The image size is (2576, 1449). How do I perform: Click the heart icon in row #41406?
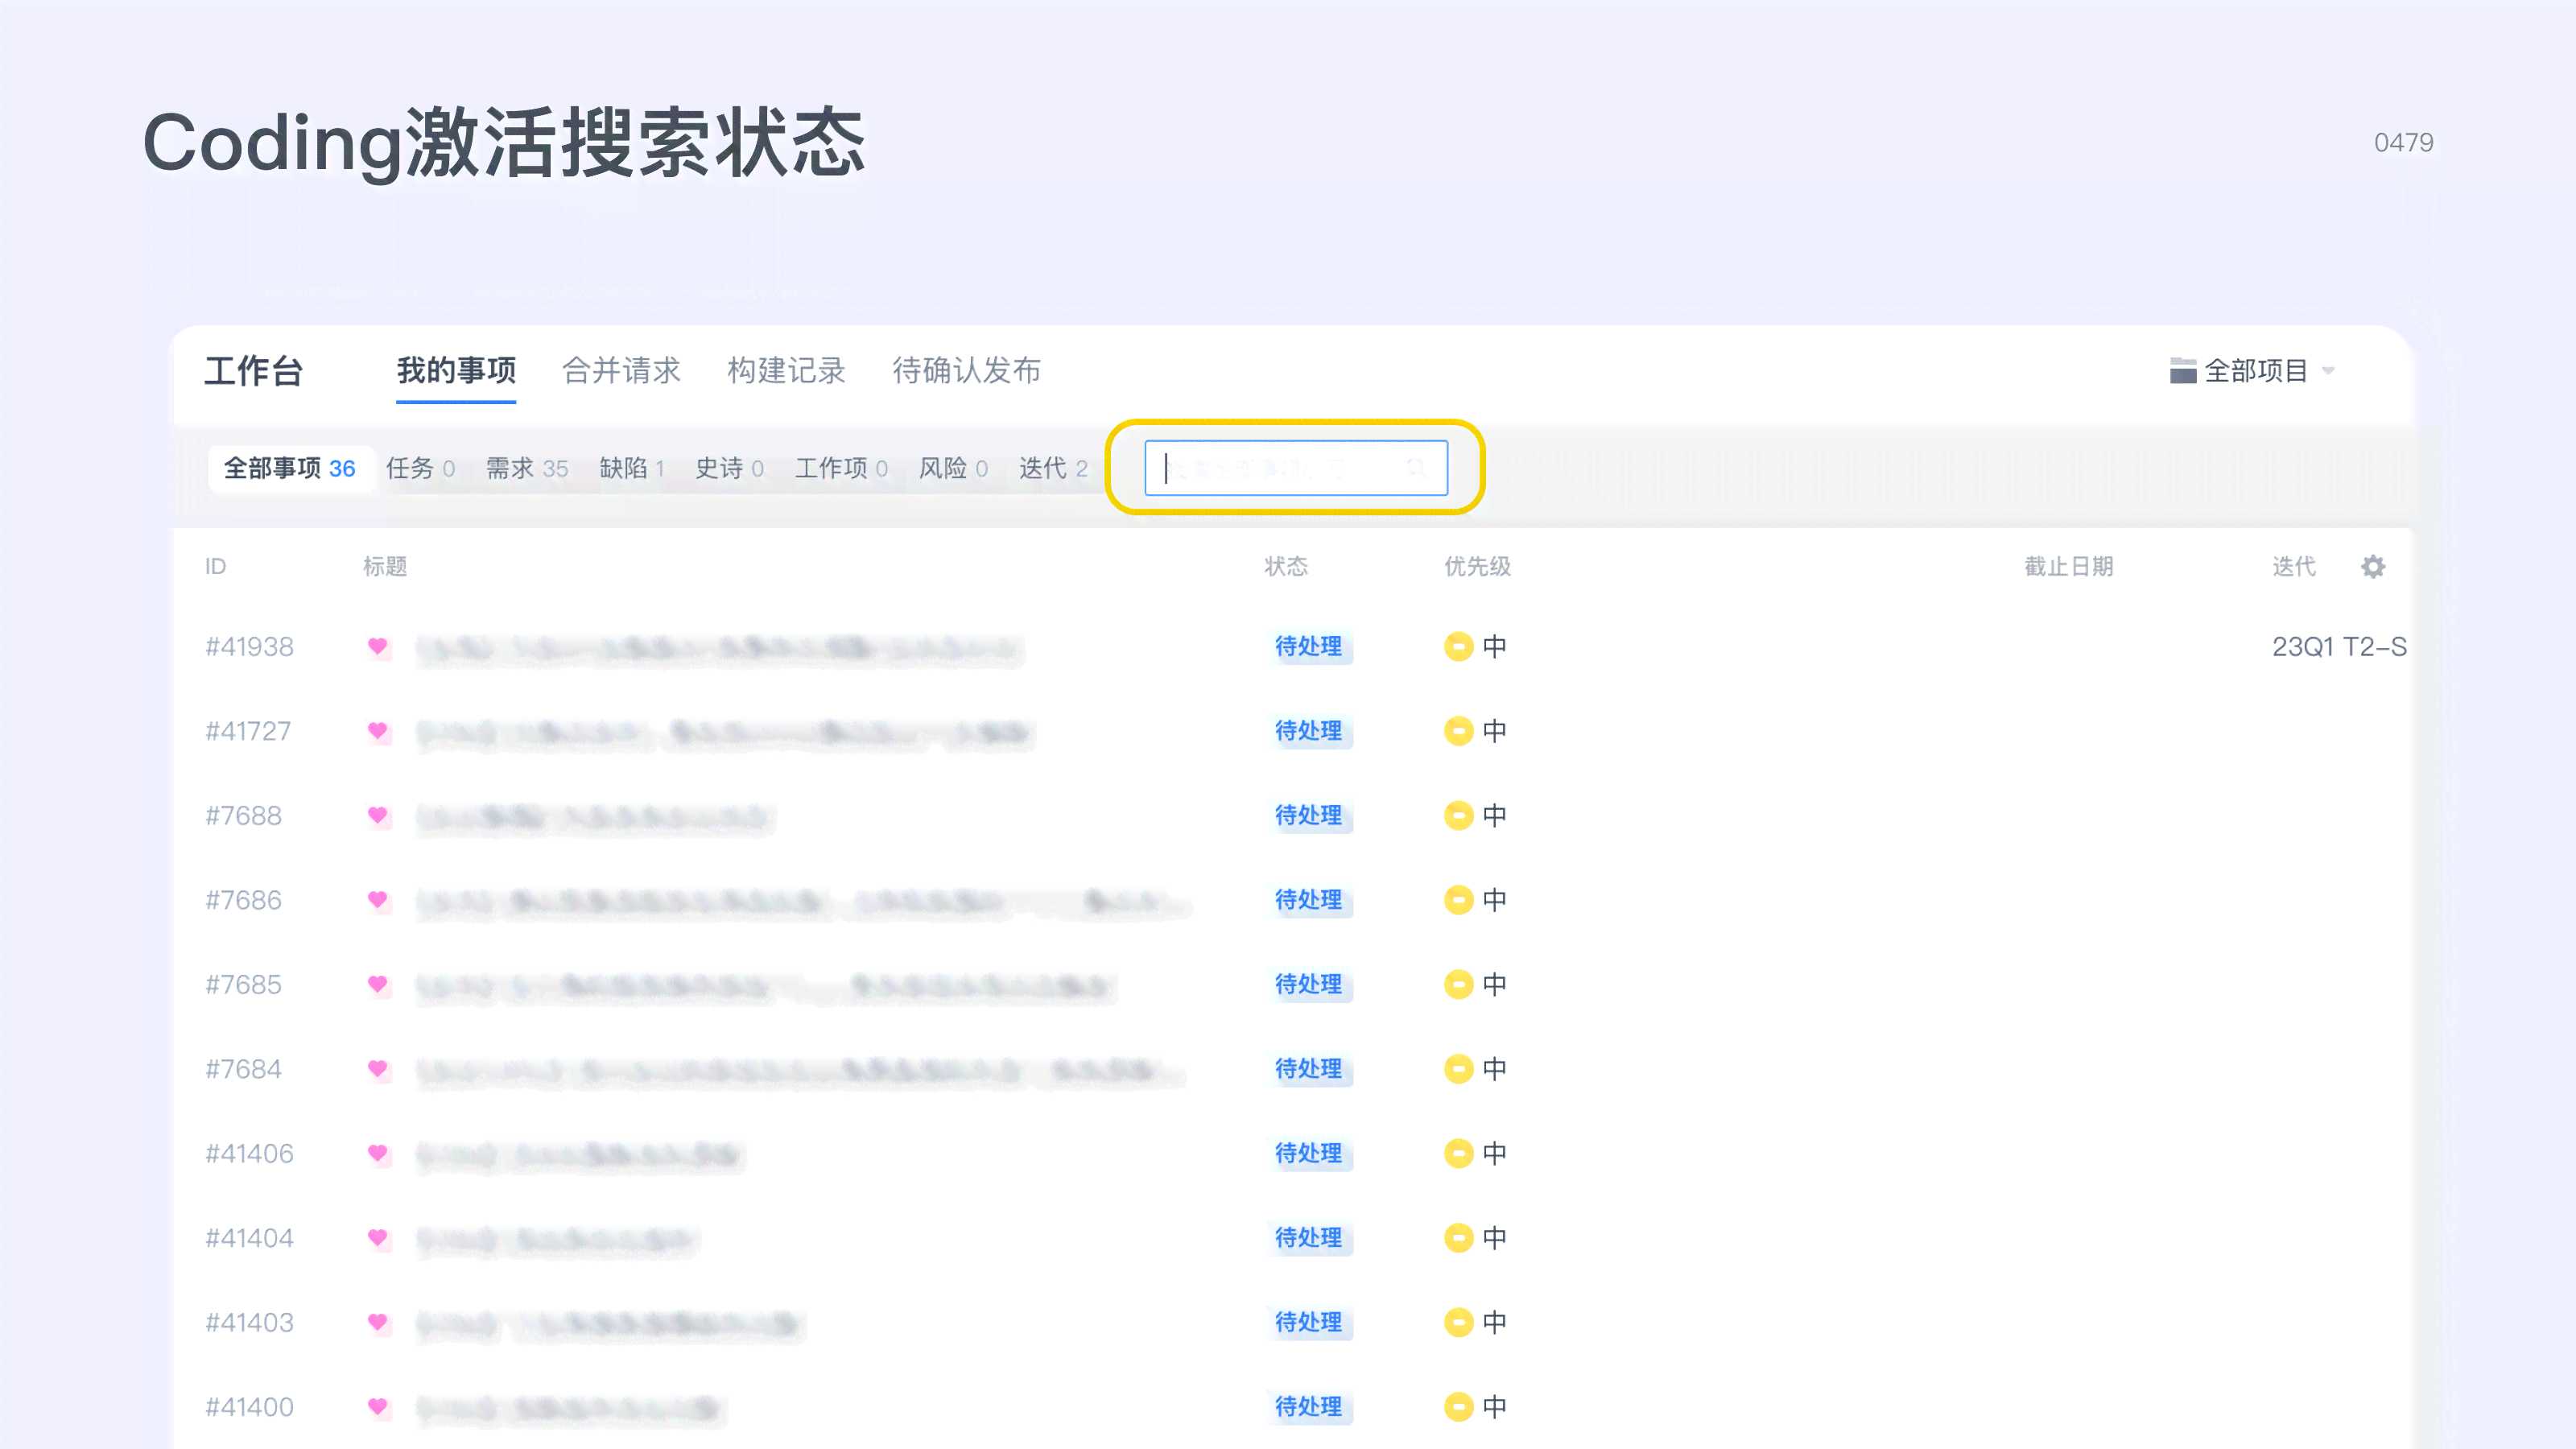[377, 1153]
